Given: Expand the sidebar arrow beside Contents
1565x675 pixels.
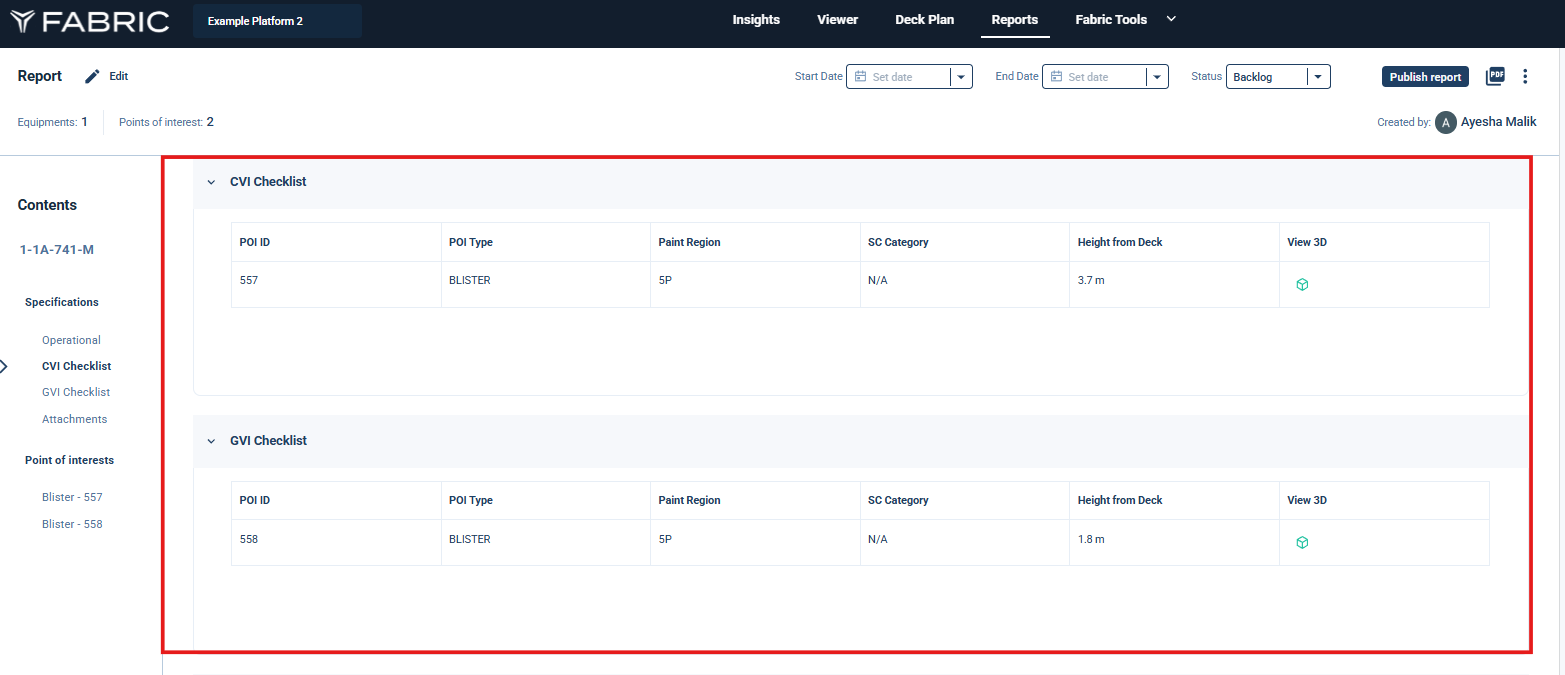Looking at the screenshot, I should pyautogui.click(x=4, y=366).
